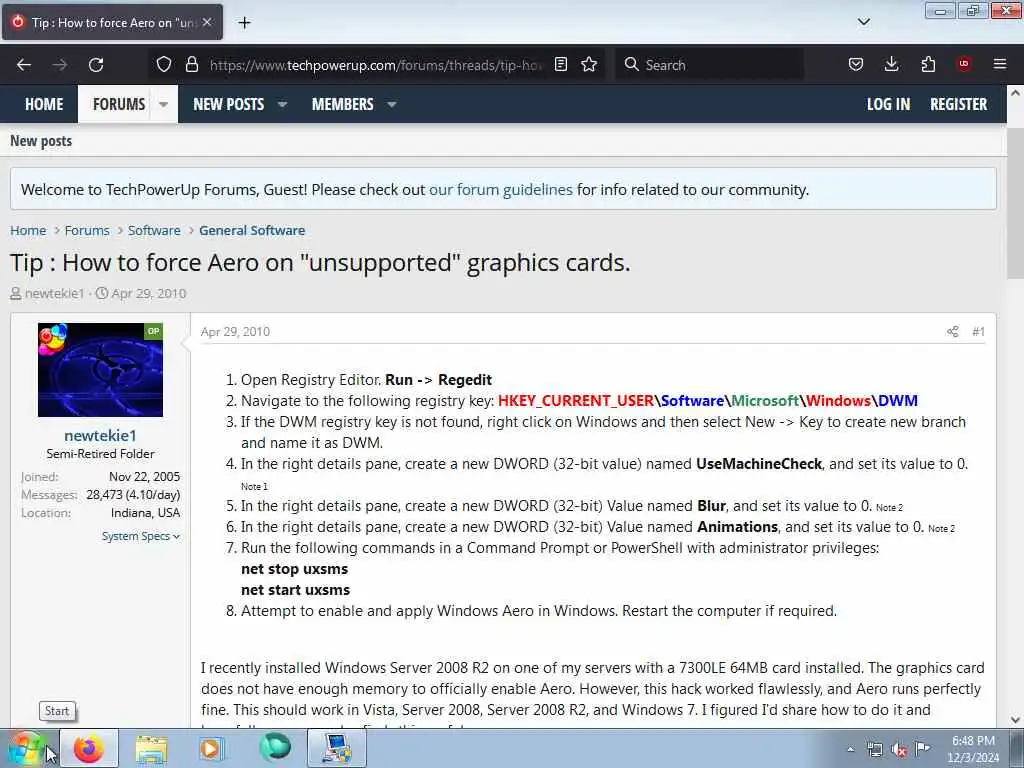Reload the current page
This screenshot has height=768, width=1024.
click(96, 65)
